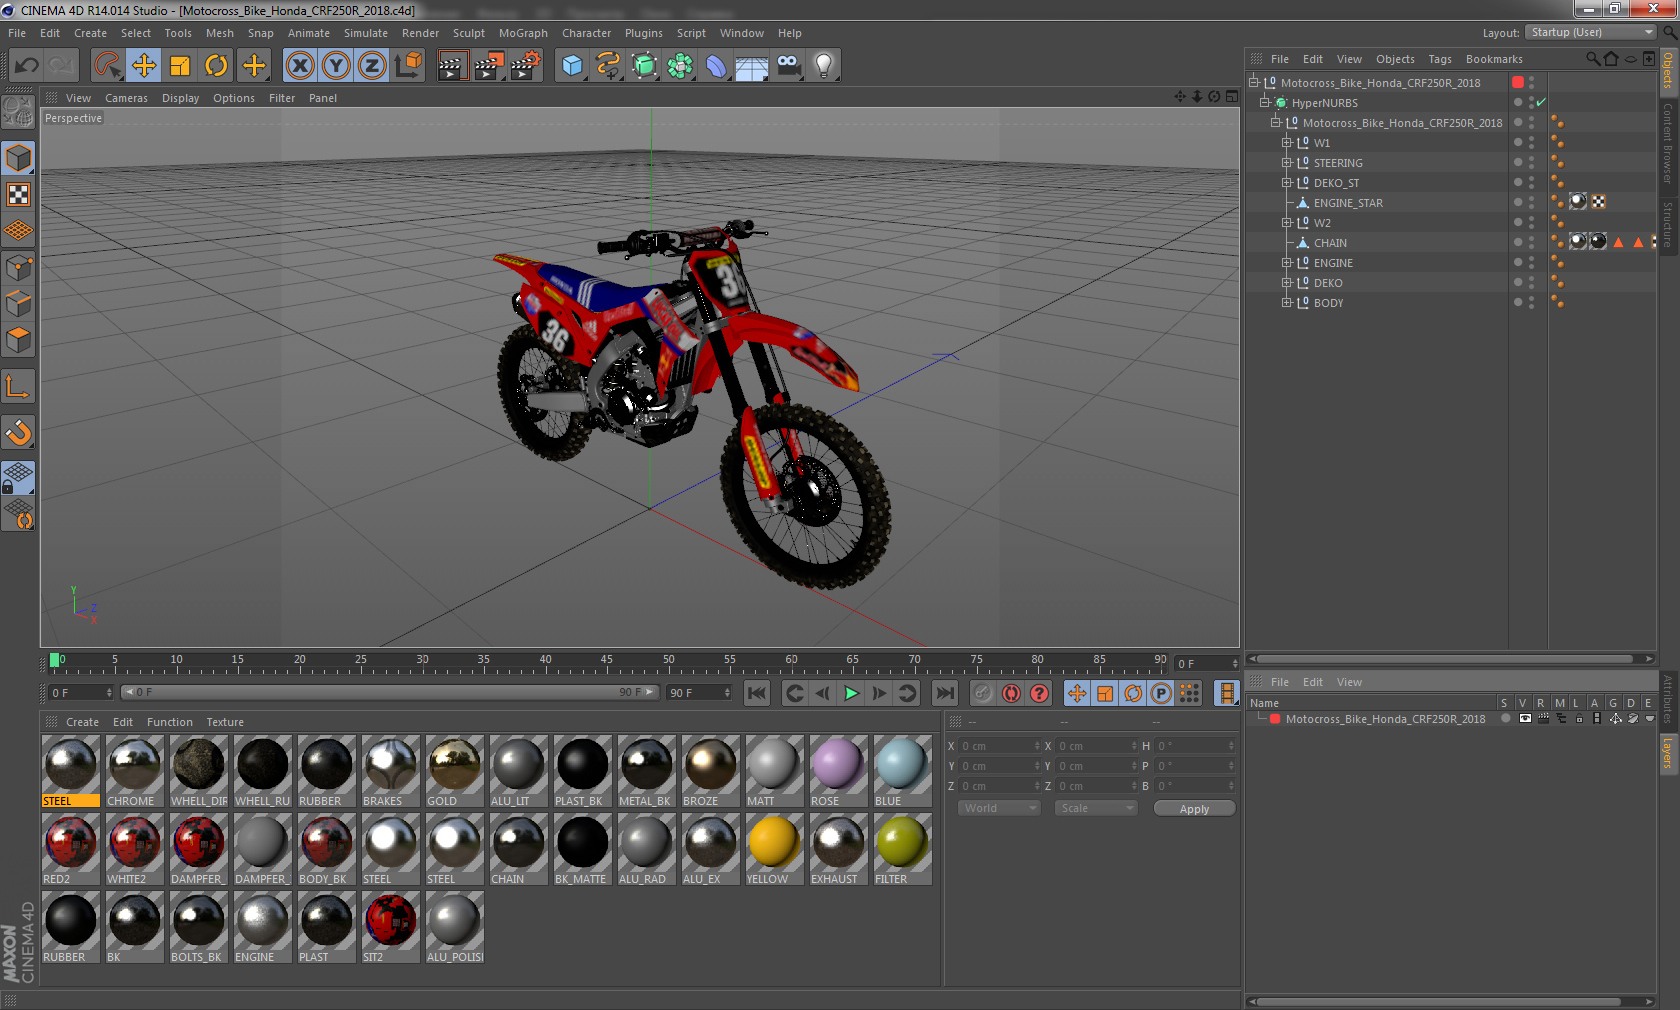The width and height of the screenshot is (1680, 1010).
Task: Select the BLUE material swatch
Action: (x=902, y=771)
